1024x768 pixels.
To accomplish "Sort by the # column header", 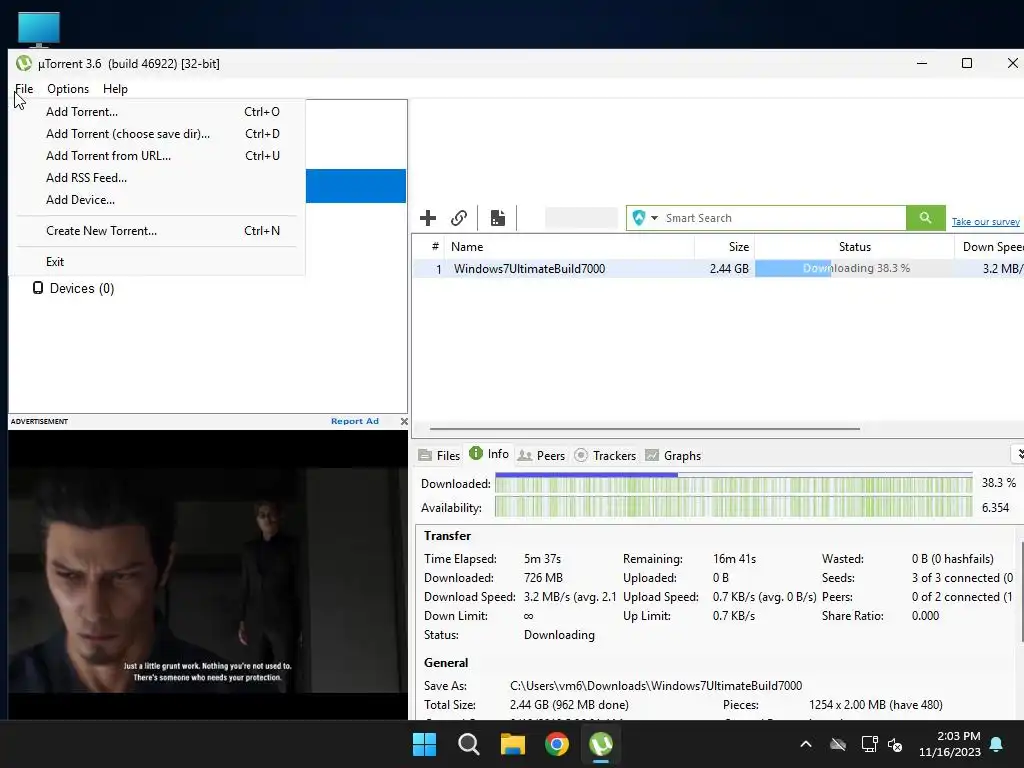I will (x=435, y=247).
